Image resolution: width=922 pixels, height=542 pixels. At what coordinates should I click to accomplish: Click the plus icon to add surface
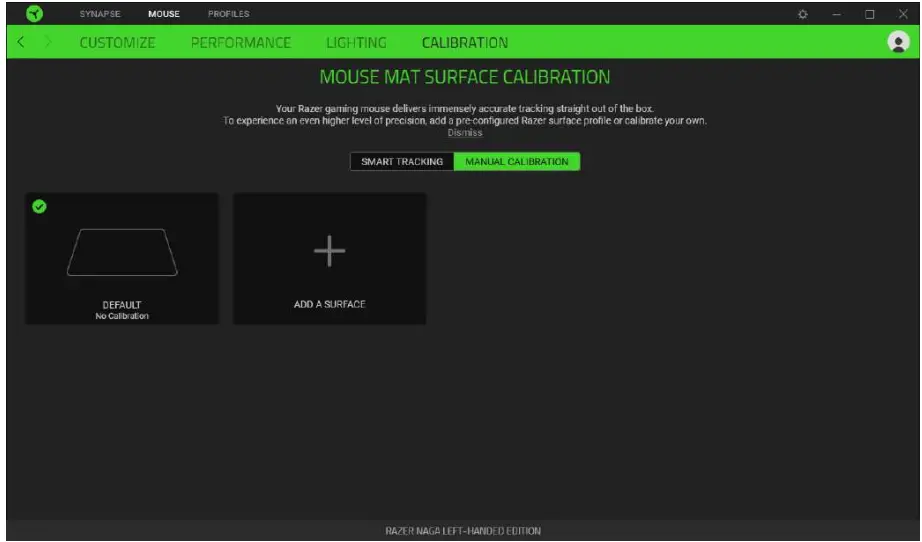tap(329, 251)
